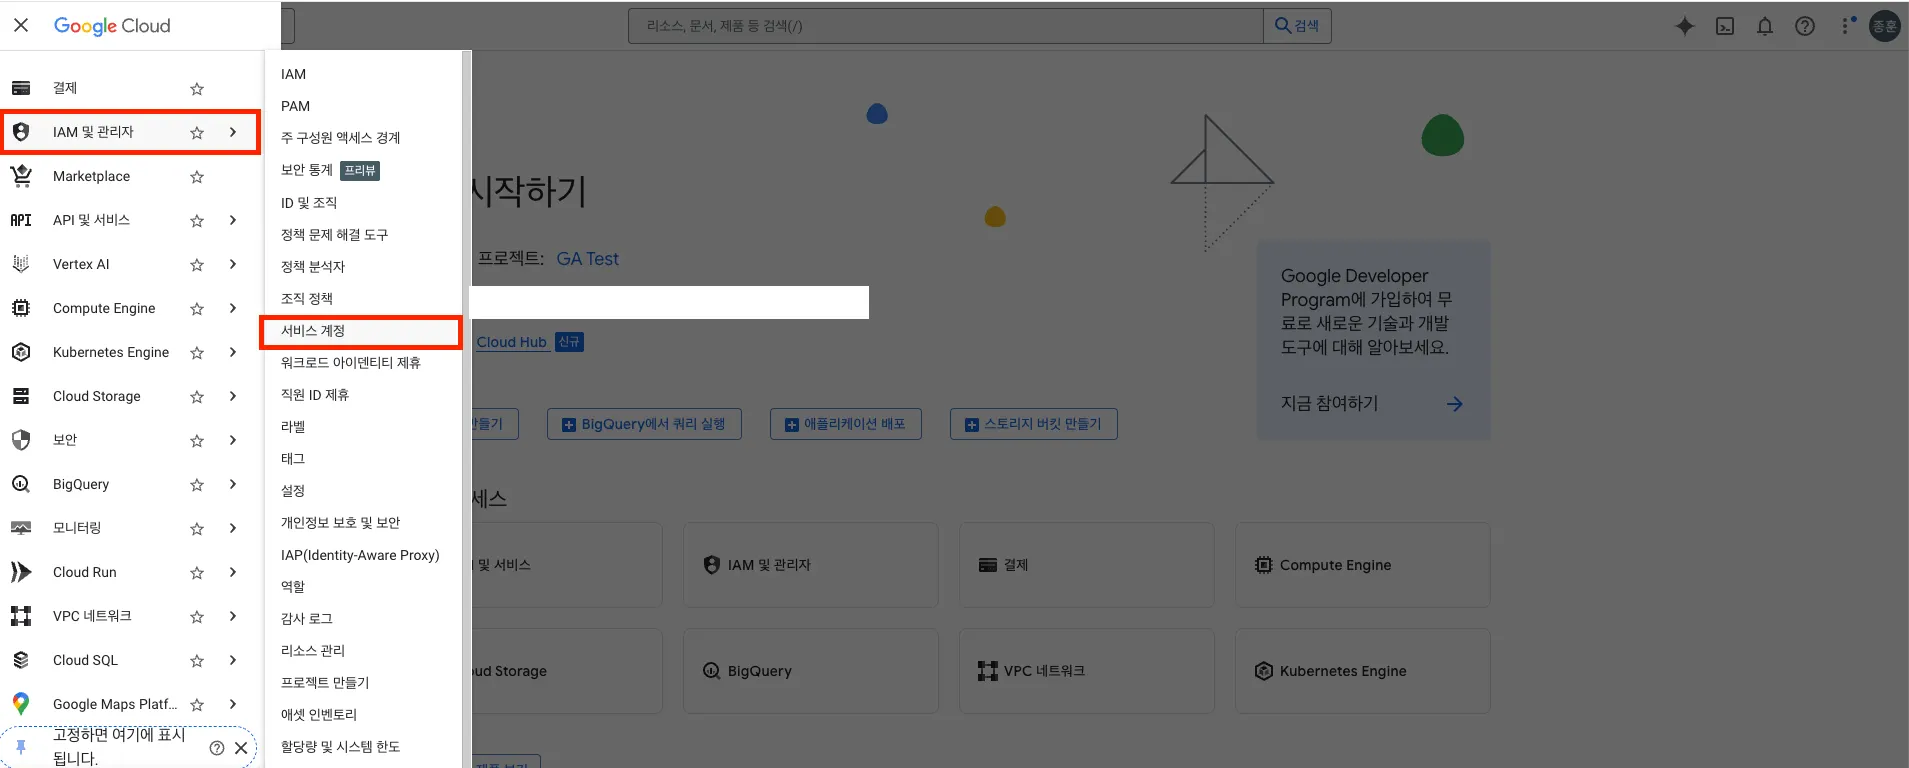
Task: Open the help question mark icon in top bar
Action: [x=1805, y=26]
